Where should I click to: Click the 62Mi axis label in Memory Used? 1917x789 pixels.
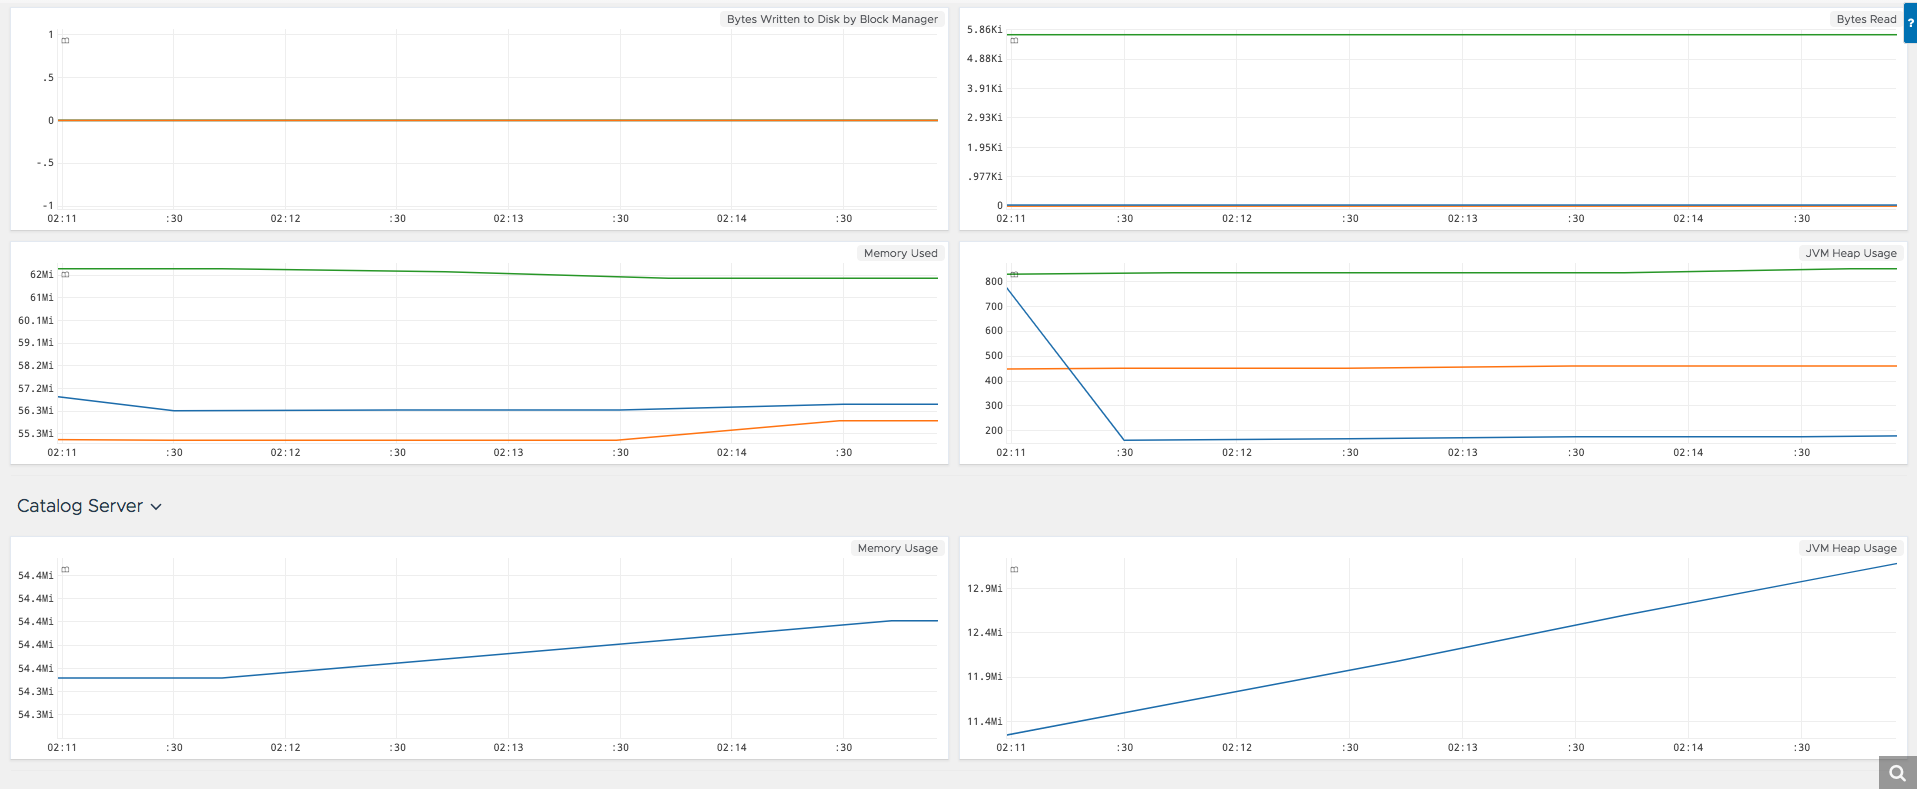41,274
